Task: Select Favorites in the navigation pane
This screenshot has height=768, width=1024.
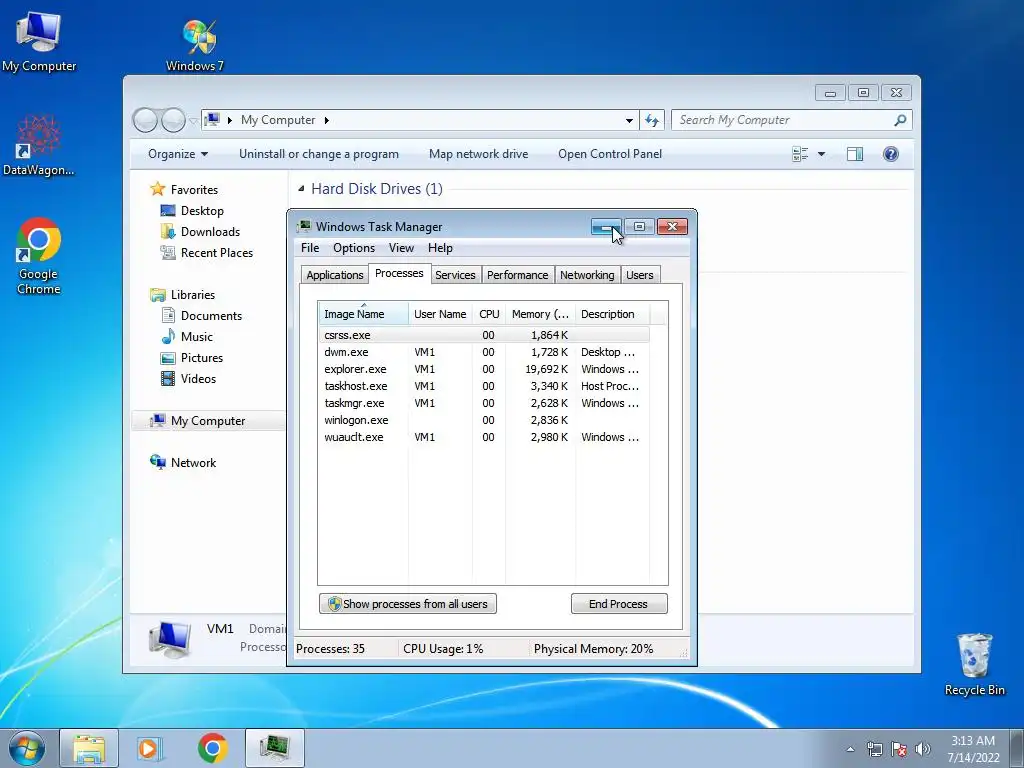Action: pyautogui.click(x=194, y=189)
